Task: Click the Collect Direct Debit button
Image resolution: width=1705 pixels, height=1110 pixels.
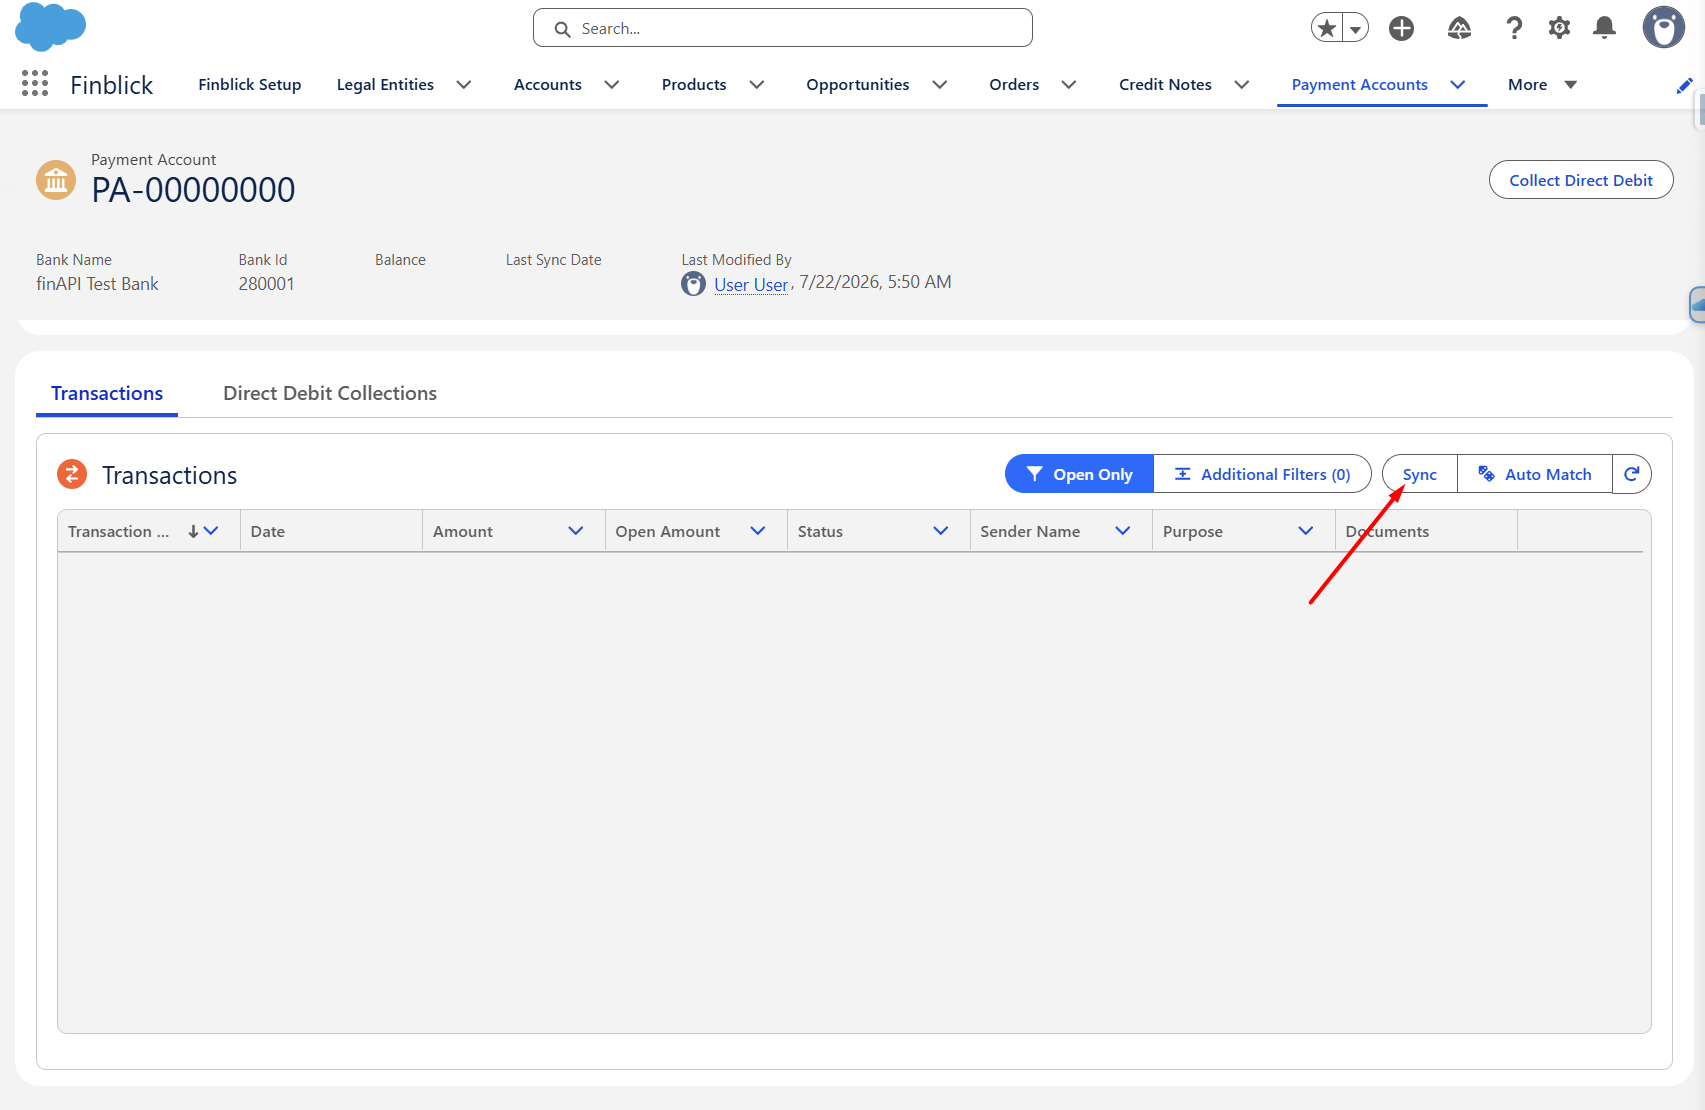Action: coord(1581,180)
